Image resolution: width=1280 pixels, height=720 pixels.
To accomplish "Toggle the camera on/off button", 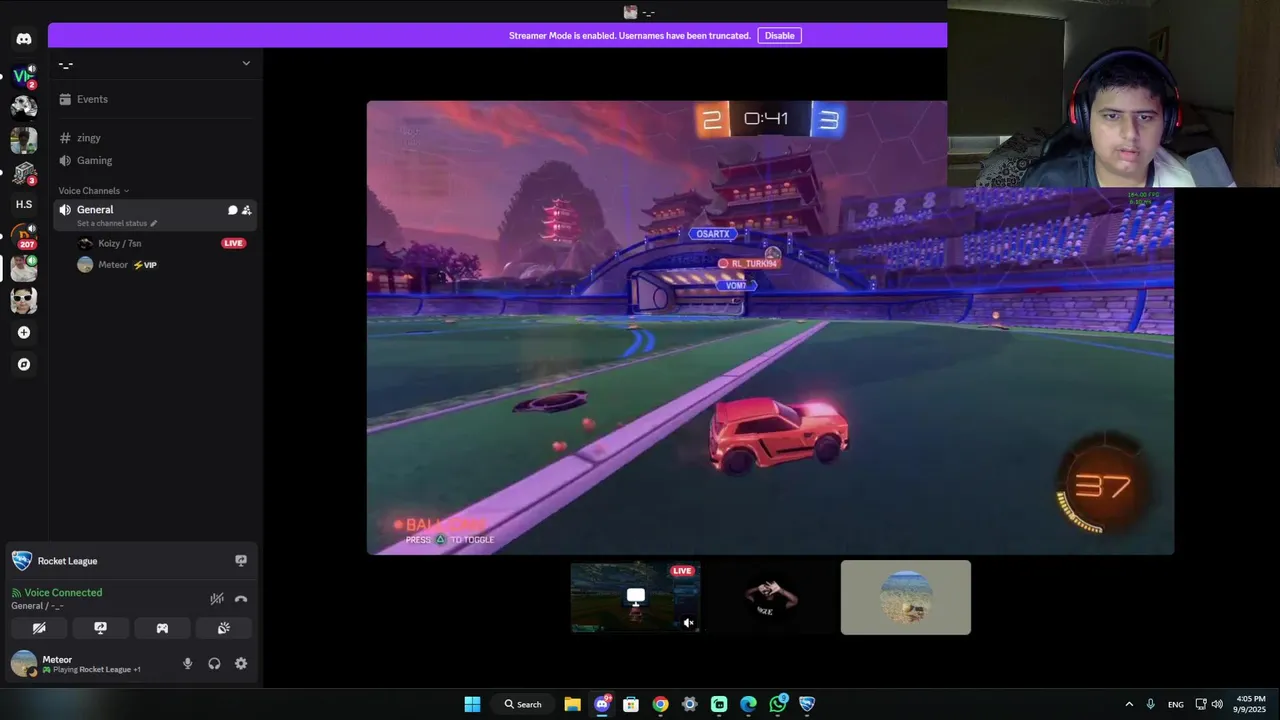I will [39, 628].
